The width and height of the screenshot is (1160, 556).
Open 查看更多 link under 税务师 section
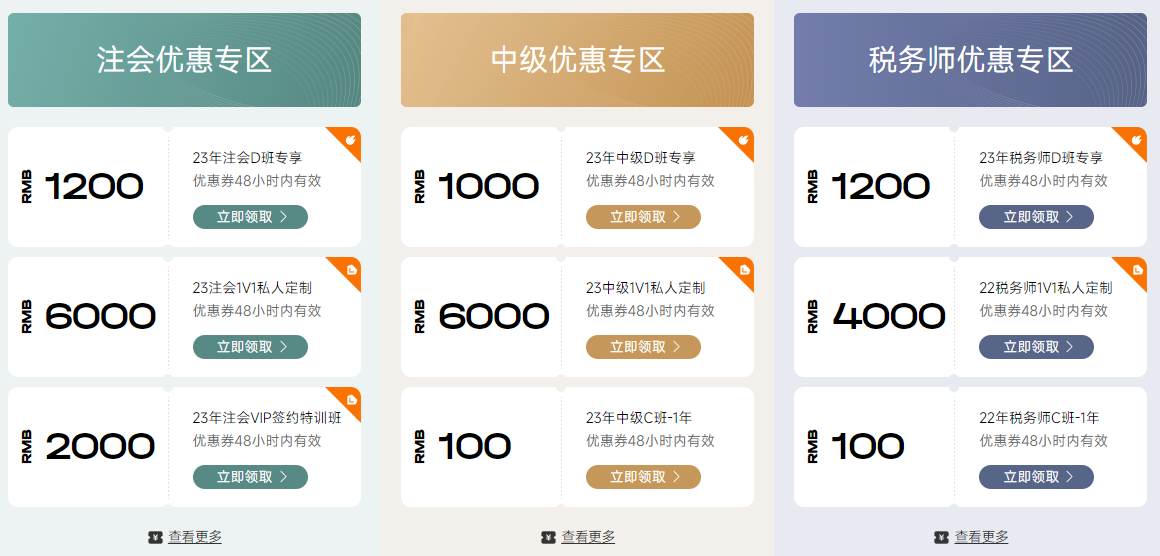[x=981, y=537]
